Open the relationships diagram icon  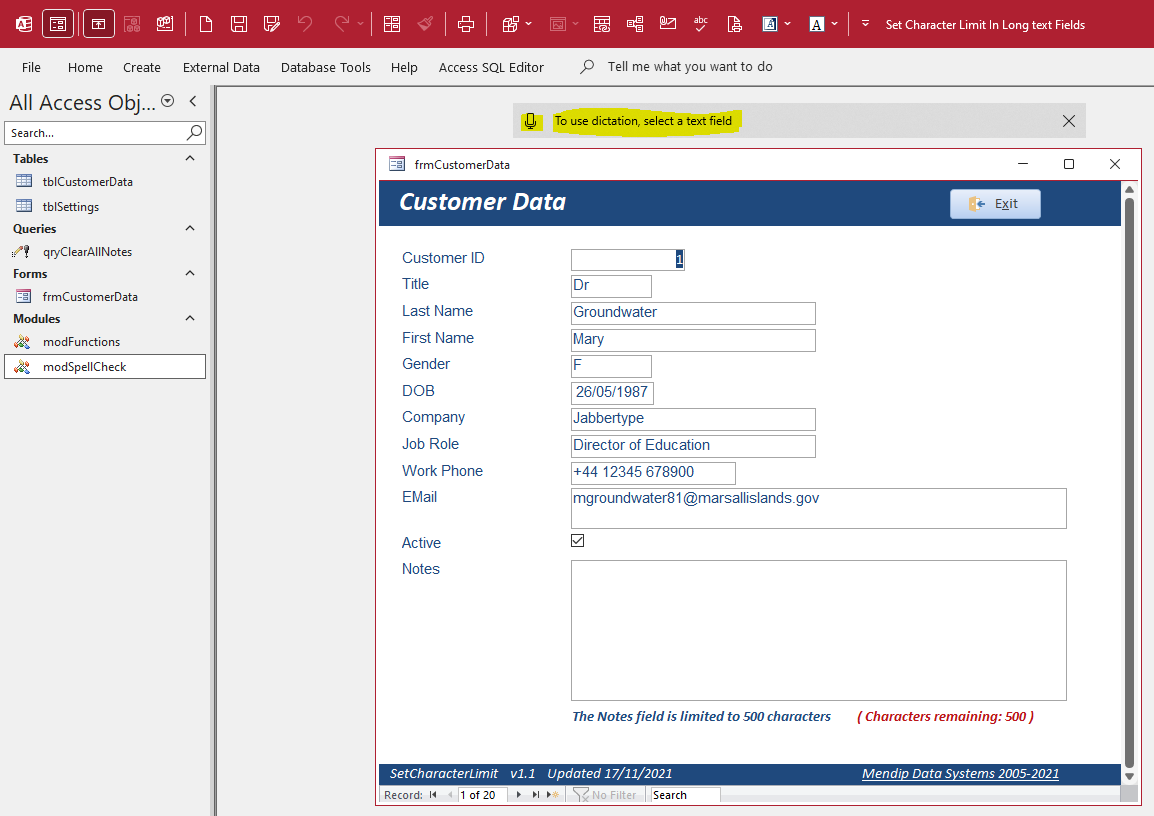click(x=635, y=24)
